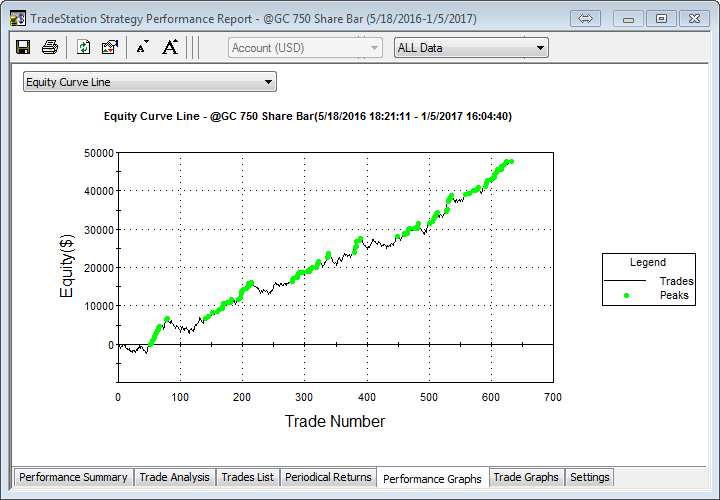
Task: Increase font size with large A icon
Action: [170, 47]
